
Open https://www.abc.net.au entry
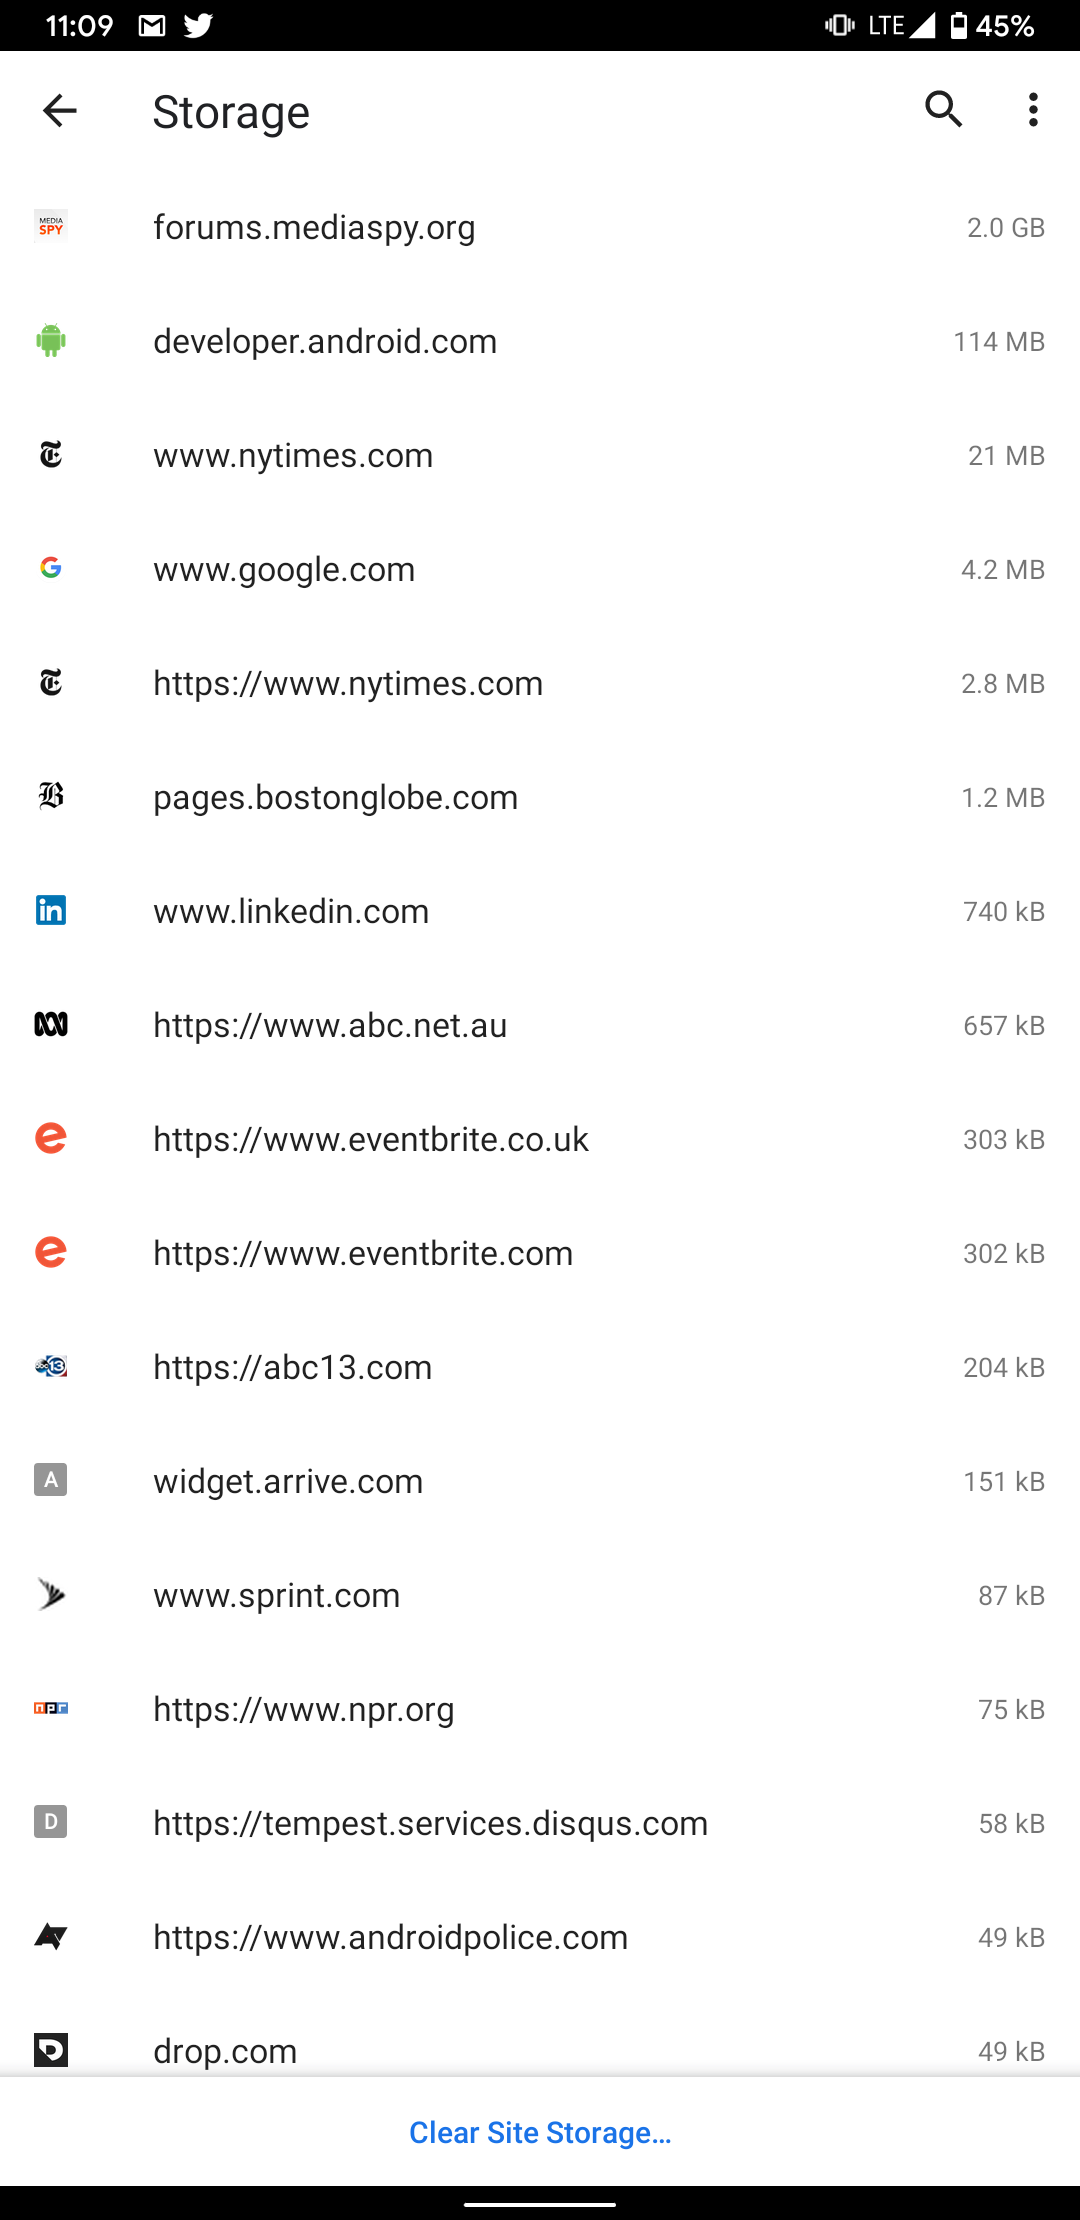pyautogui.click(x=540, y=1025)
